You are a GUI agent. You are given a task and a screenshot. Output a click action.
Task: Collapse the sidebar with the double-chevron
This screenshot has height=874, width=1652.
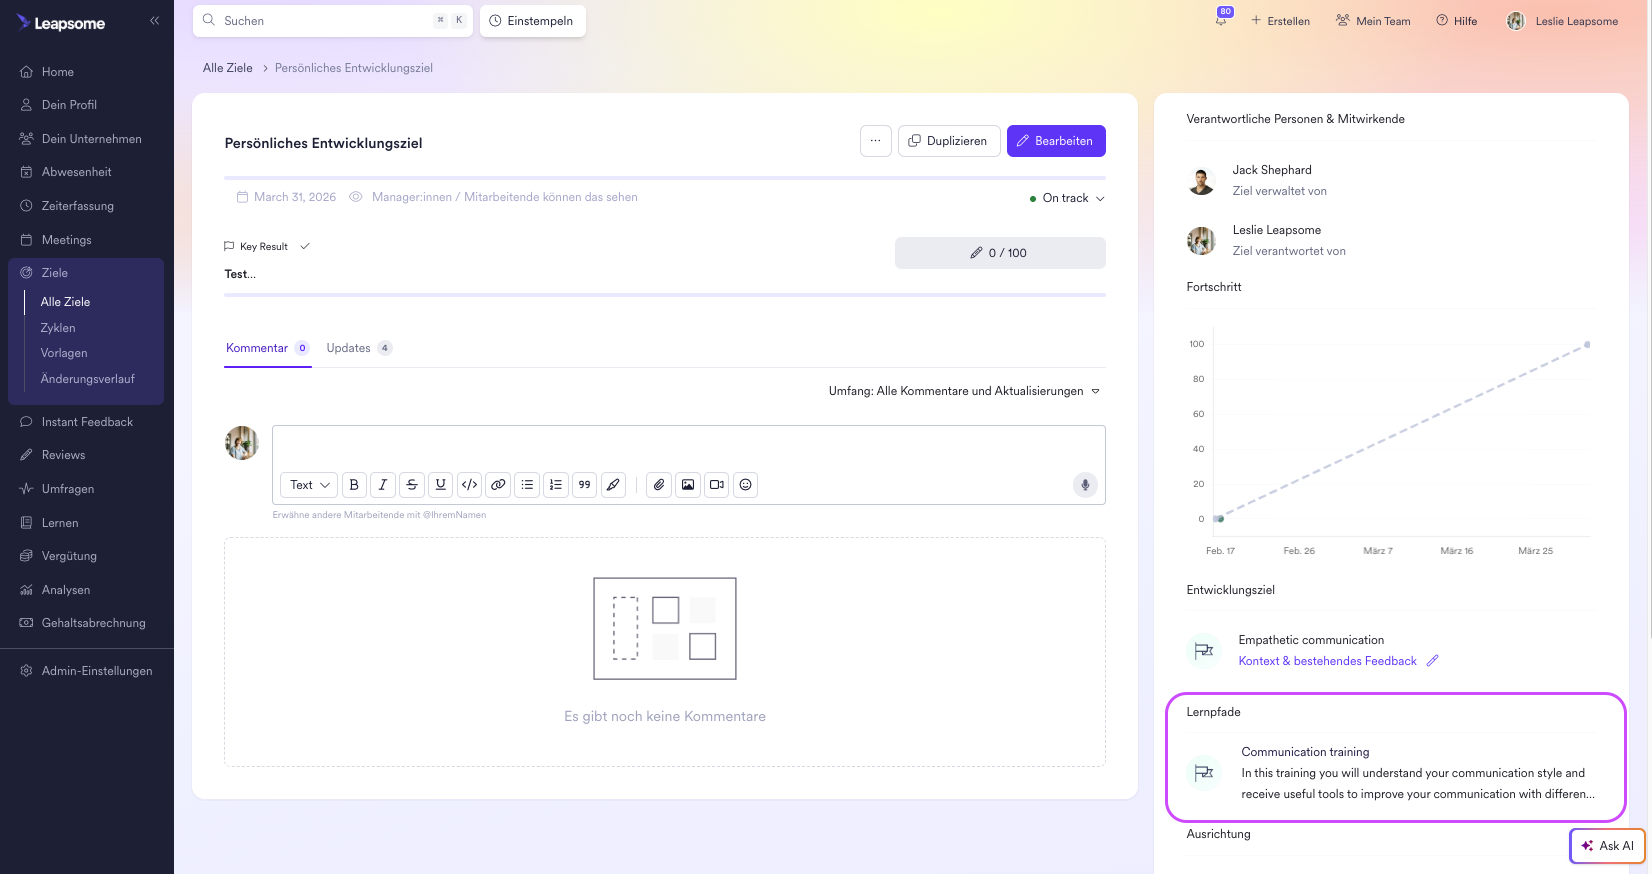click(x=154, y=20)
